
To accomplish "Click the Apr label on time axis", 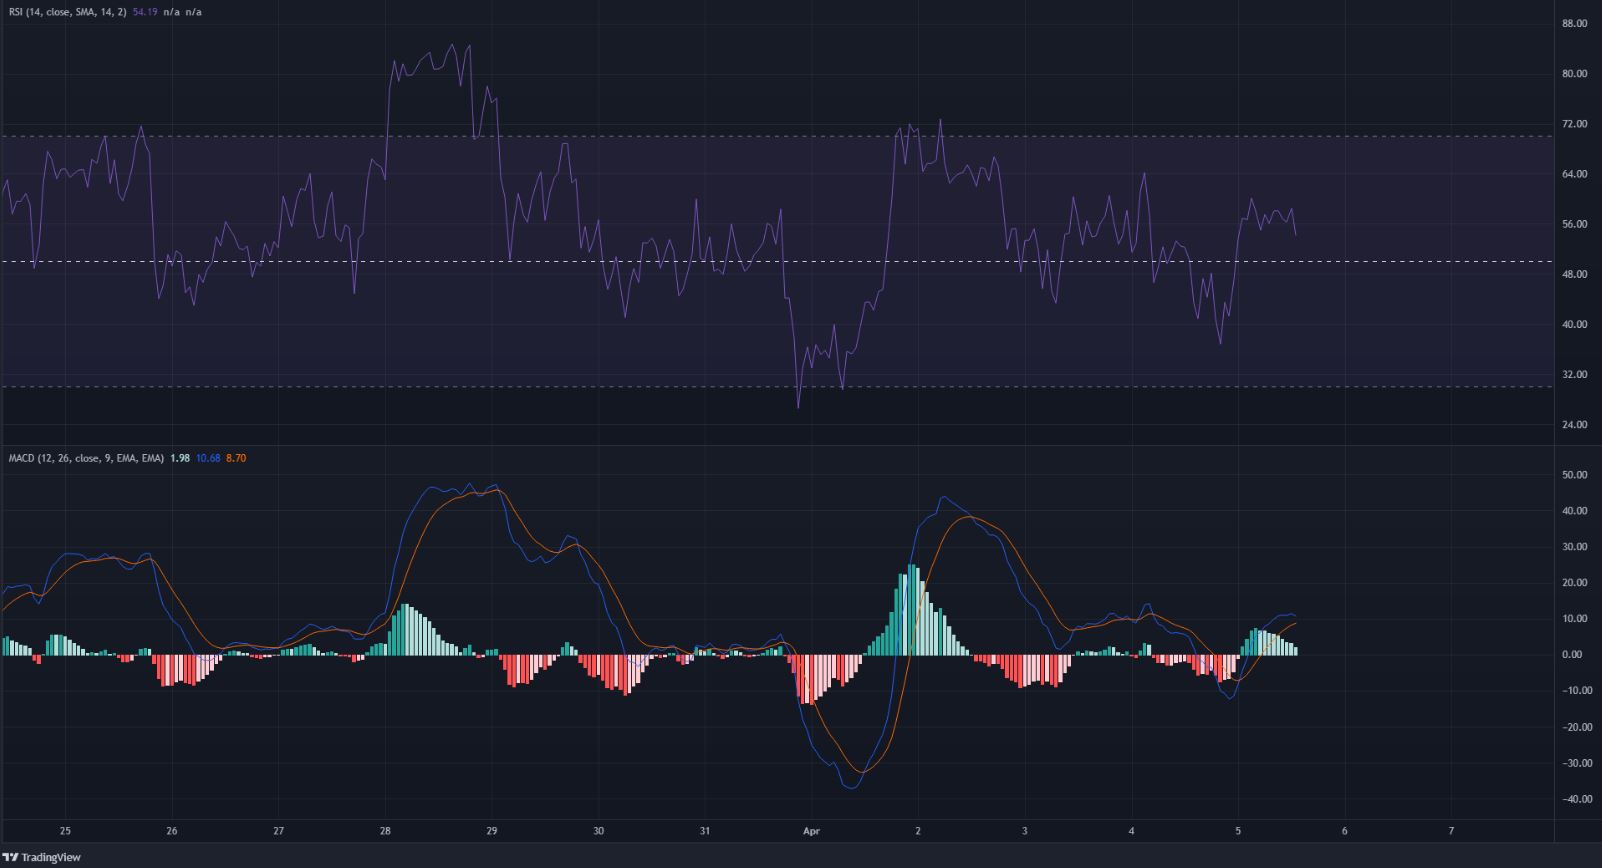I will click(x=811, y=831).
